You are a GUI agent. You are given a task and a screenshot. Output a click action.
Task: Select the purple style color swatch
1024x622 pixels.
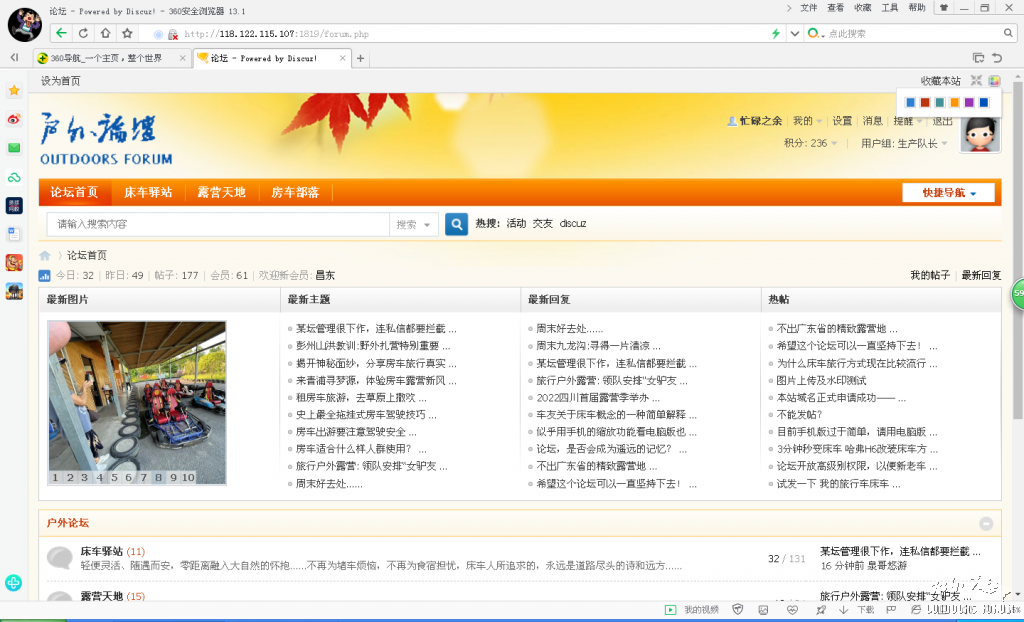[x=969, y=103]
